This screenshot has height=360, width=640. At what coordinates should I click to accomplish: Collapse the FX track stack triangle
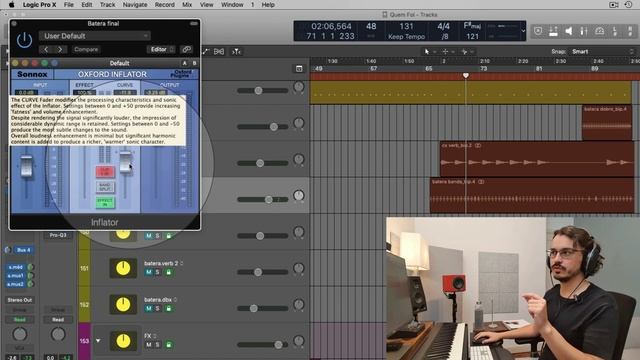98,340
